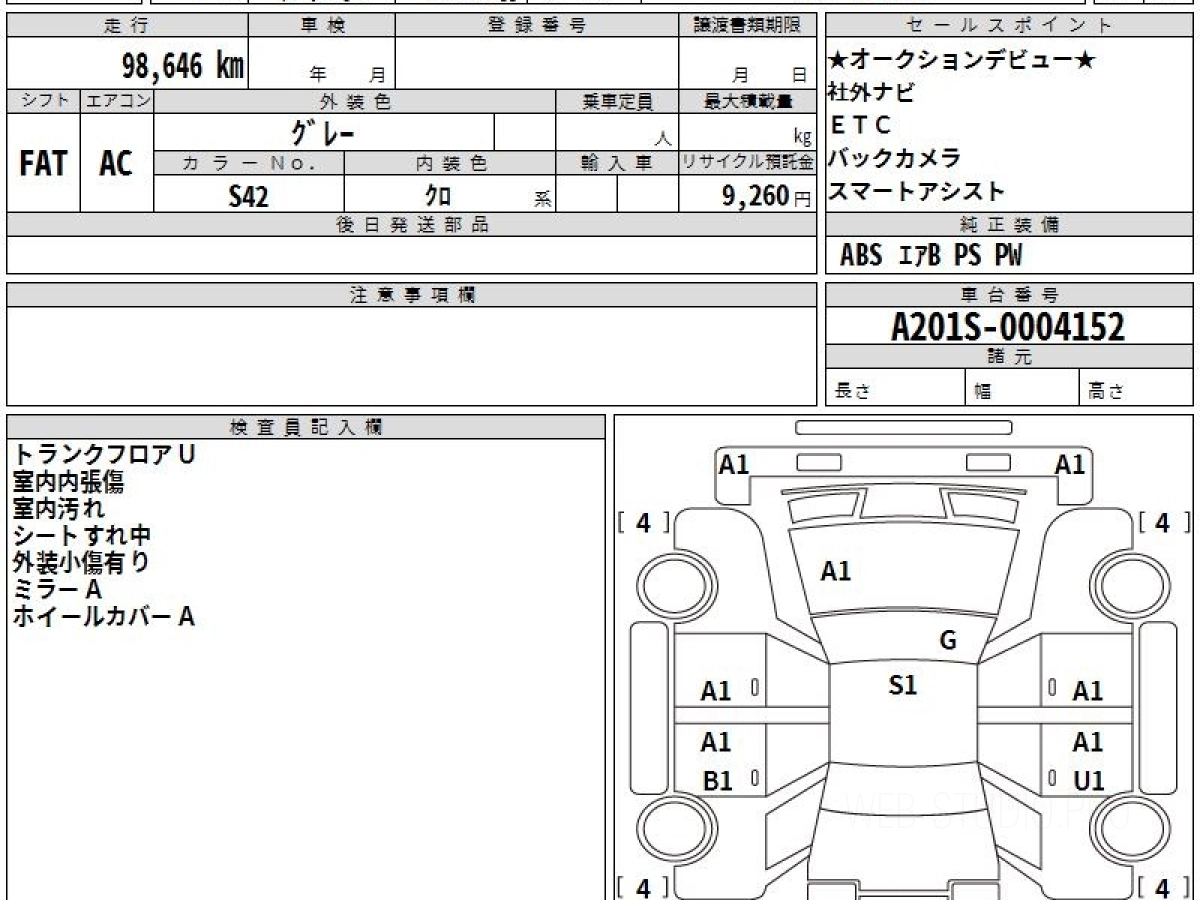The height and width of the screenshot is (900, 1200).
Task: Click the ★オークションデビュー★ line
Action: click(962, 60)
